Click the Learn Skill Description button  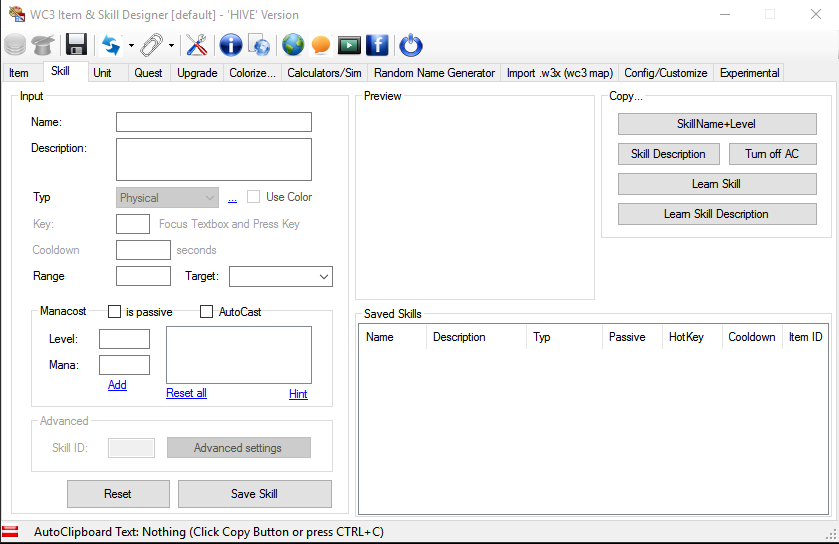click(x=717, y=214)
